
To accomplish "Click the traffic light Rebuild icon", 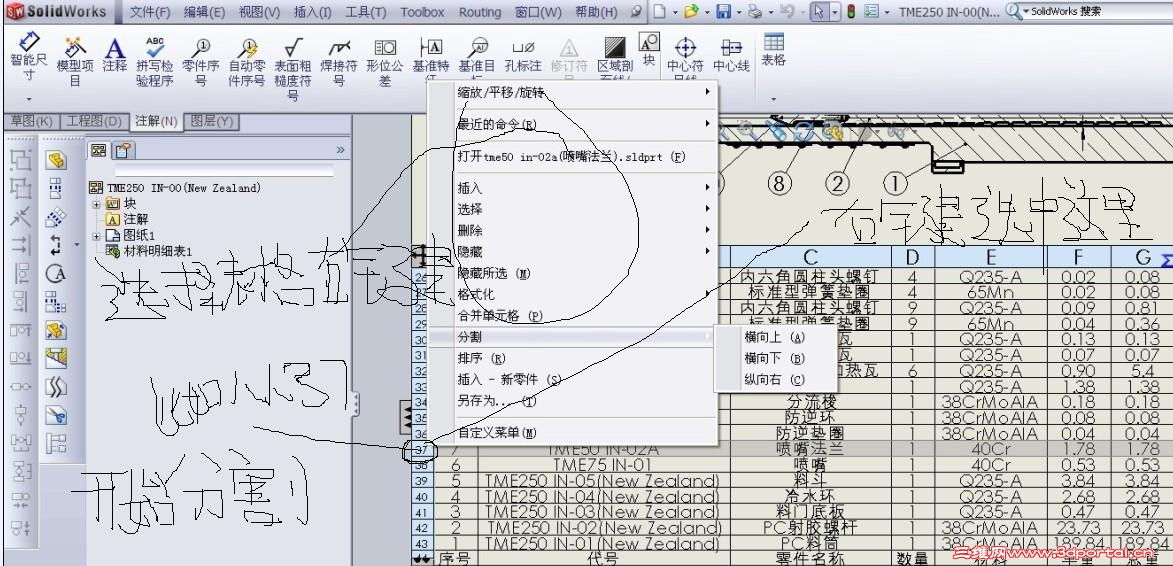I will pyautogui.click(x=853, y=12).
